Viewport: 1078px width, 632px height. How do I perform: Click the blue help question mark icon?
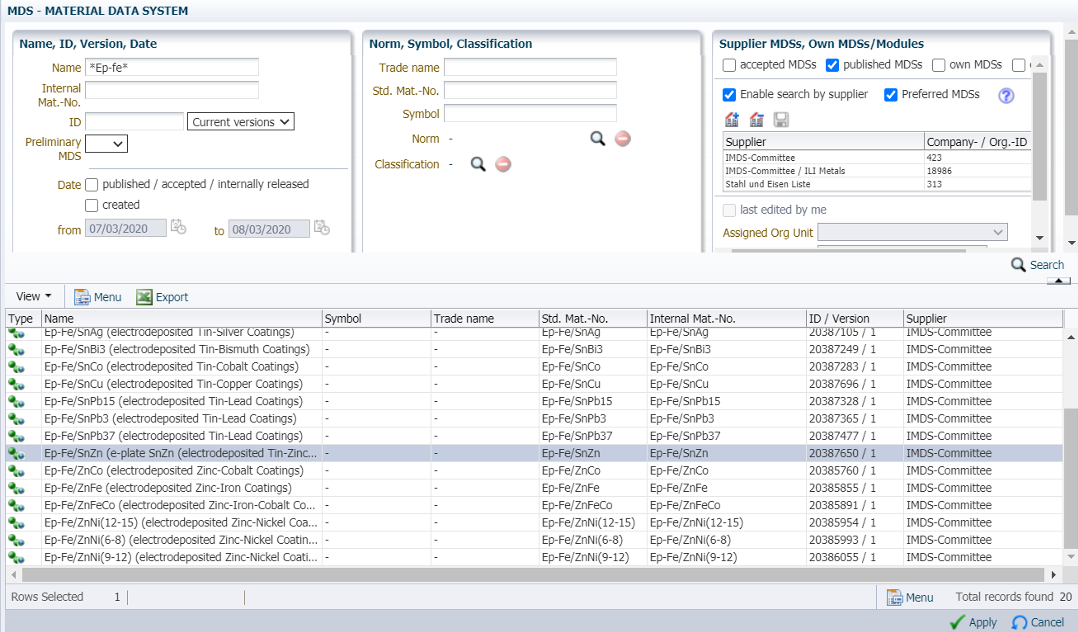coord(1006,96)
